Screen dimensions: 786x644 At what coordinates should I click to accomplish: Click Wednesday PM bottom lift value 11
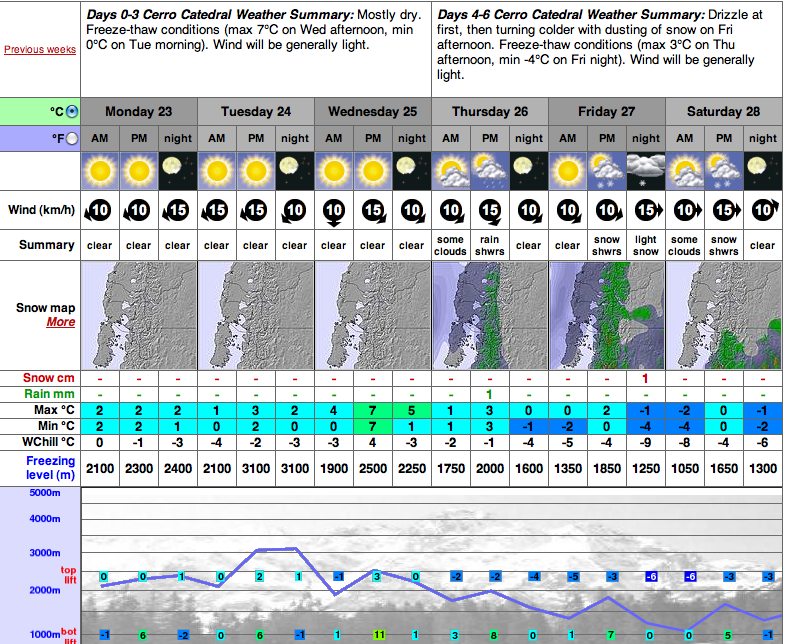[379, 635]
